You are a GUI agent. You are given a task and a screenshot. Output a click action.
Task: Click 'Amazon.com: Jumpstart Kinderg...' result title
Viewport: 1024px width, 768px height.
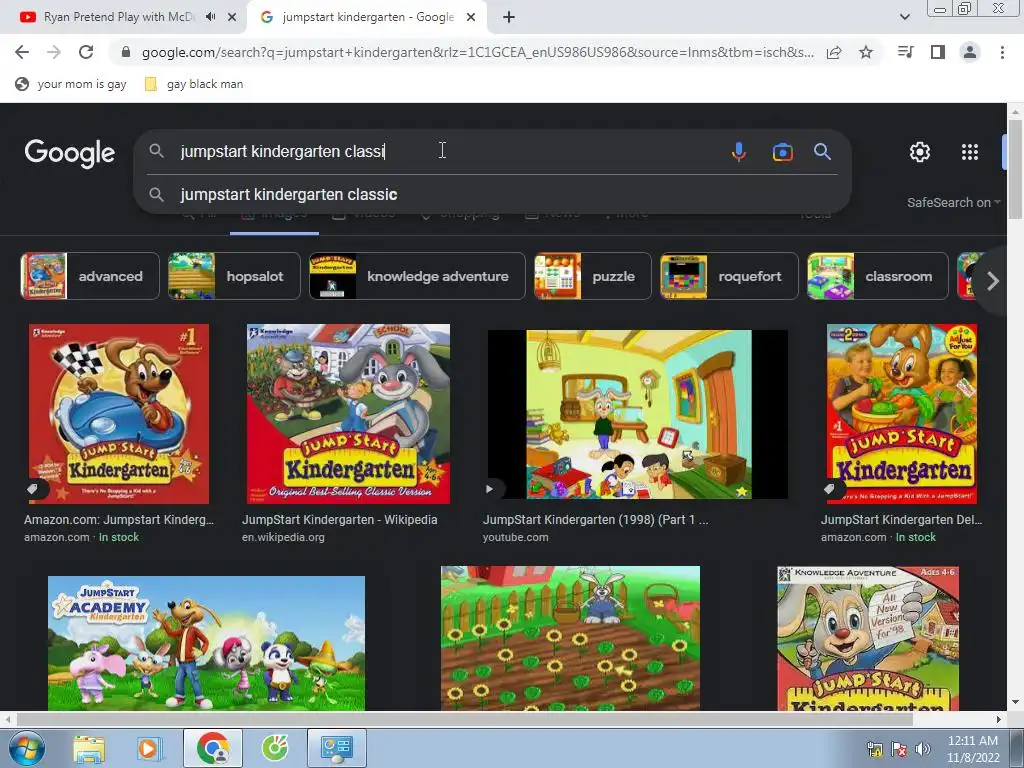point(119,520)
